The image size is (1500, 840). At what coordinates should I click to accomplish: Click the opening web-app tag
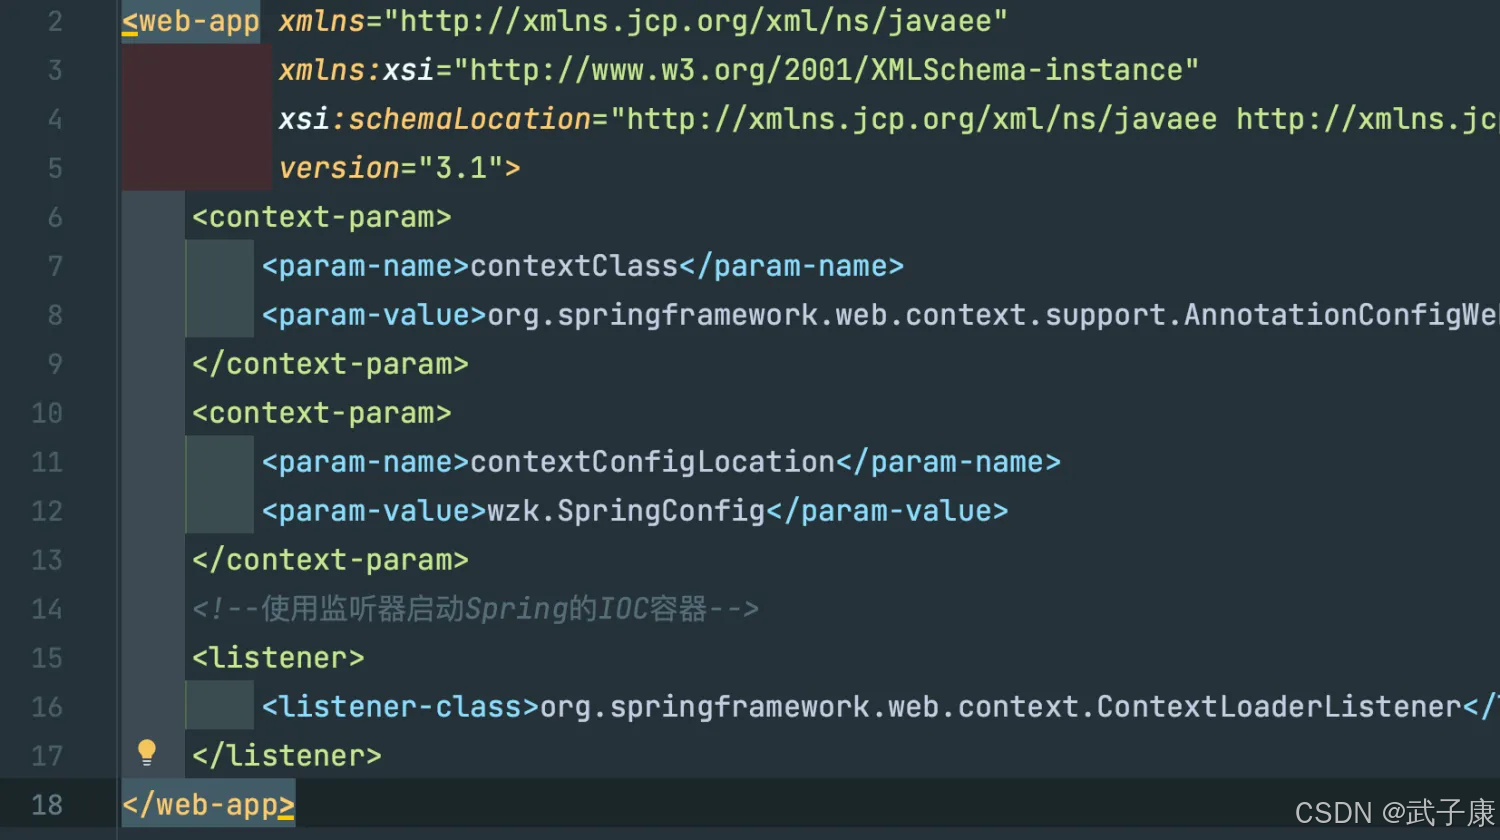click(x=191, y=21)
